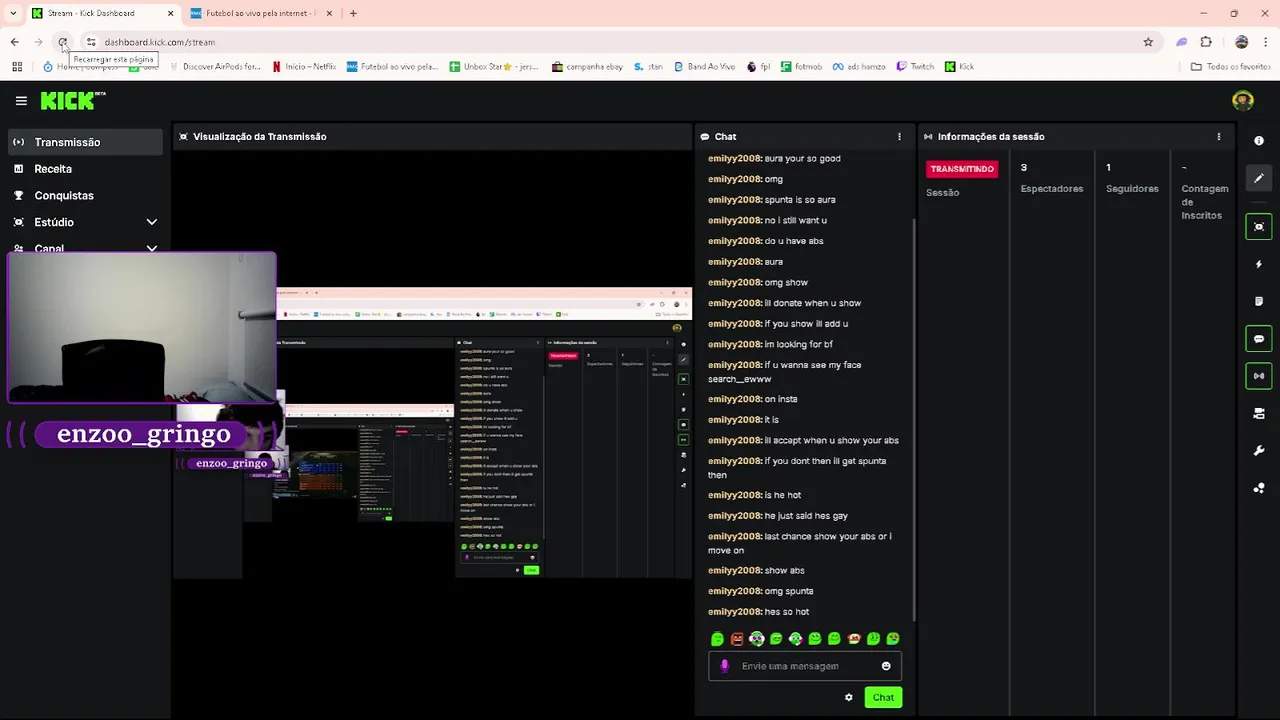Image resolution: width=1280 pixels, height=720 pixels.
Task: Open the info icon in right sidebar
Action: click(x=1259, y=141)
